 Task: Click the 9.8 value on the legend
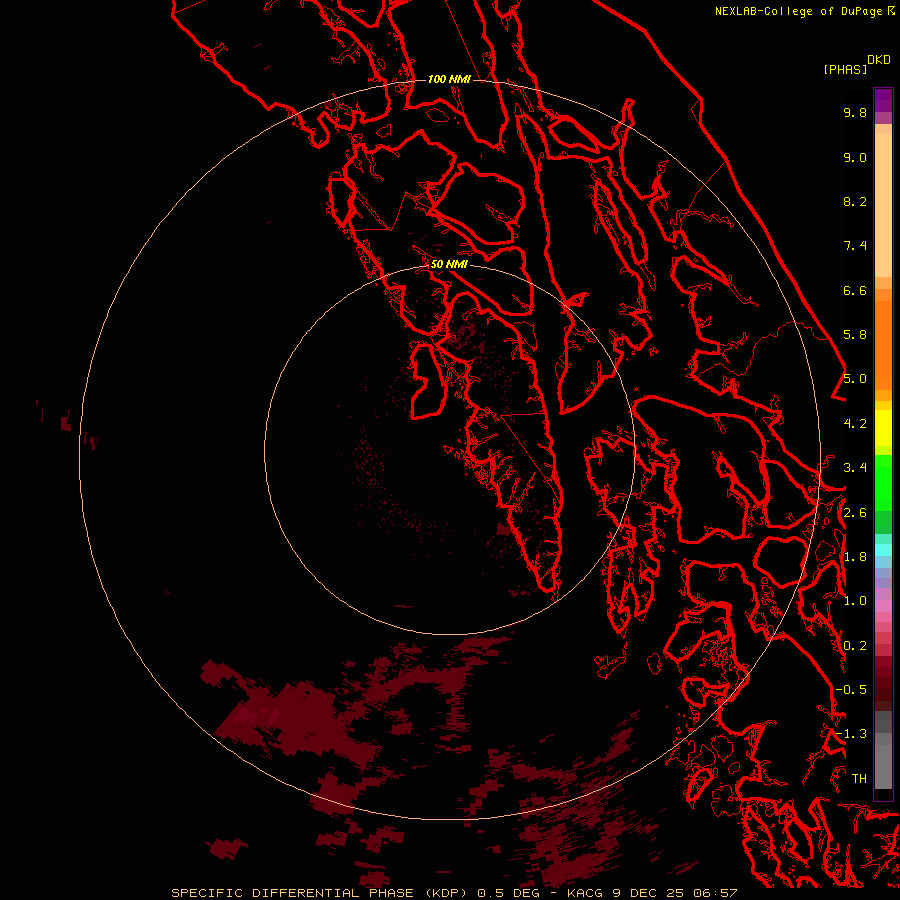(855, 112)
